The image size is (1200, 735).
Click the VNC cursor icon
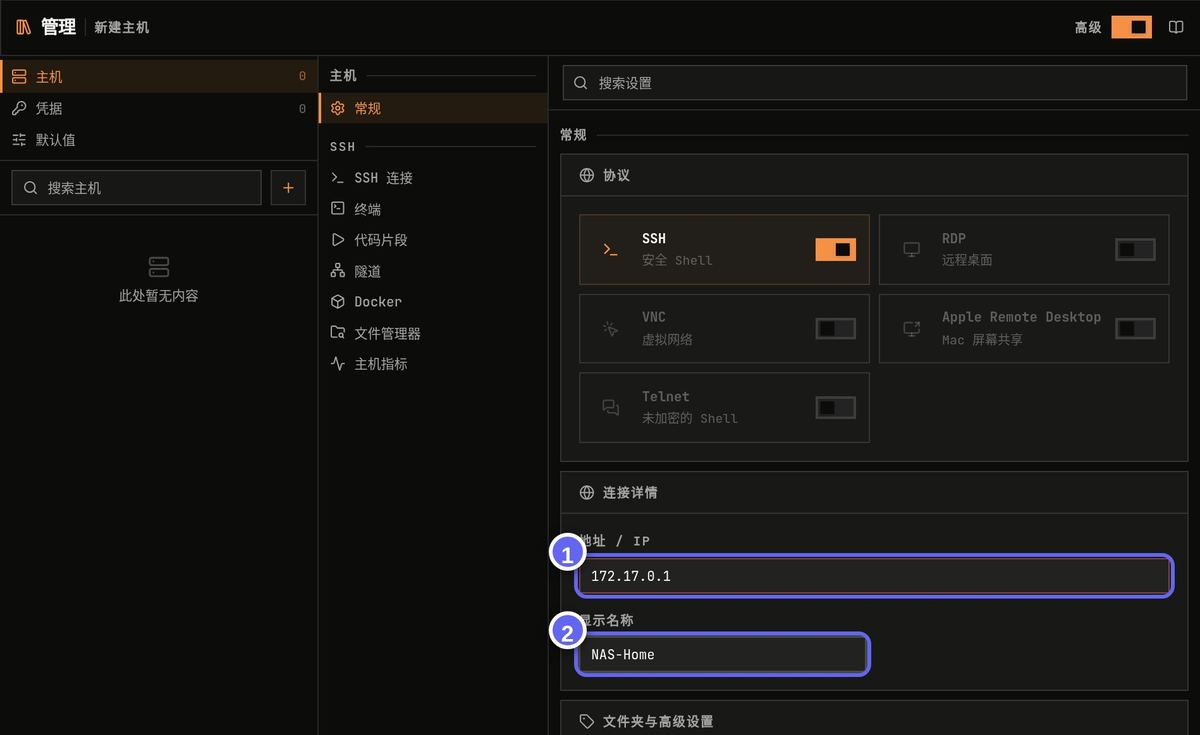coord(610,328)
